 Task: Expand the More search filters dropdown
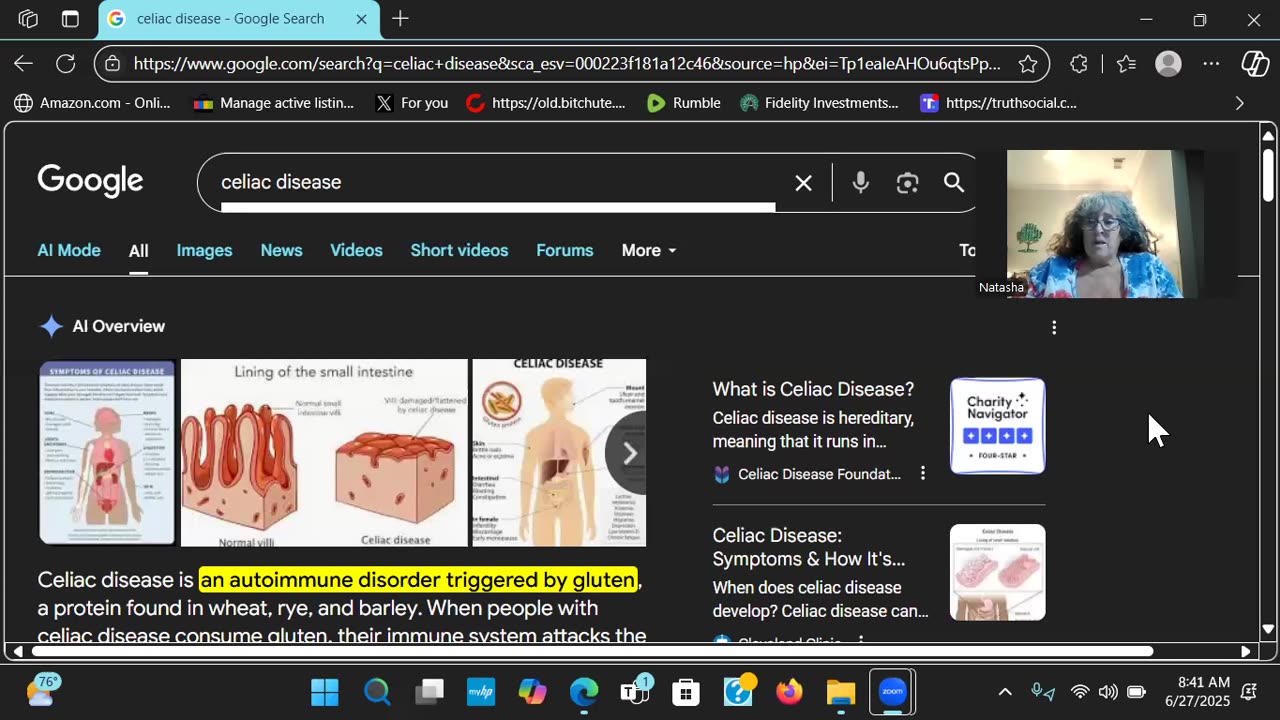[x=649, y=250]
